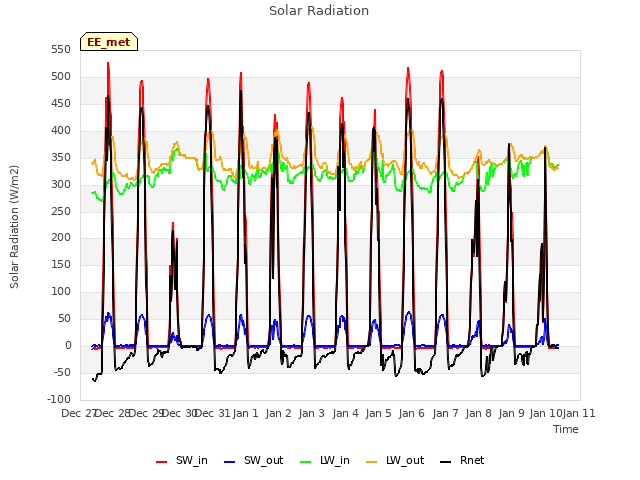Click the Jan 1 x-axis tick label
Image resolution: width=640 pixels, height=480 pixels.
click(x=246, y=413)
